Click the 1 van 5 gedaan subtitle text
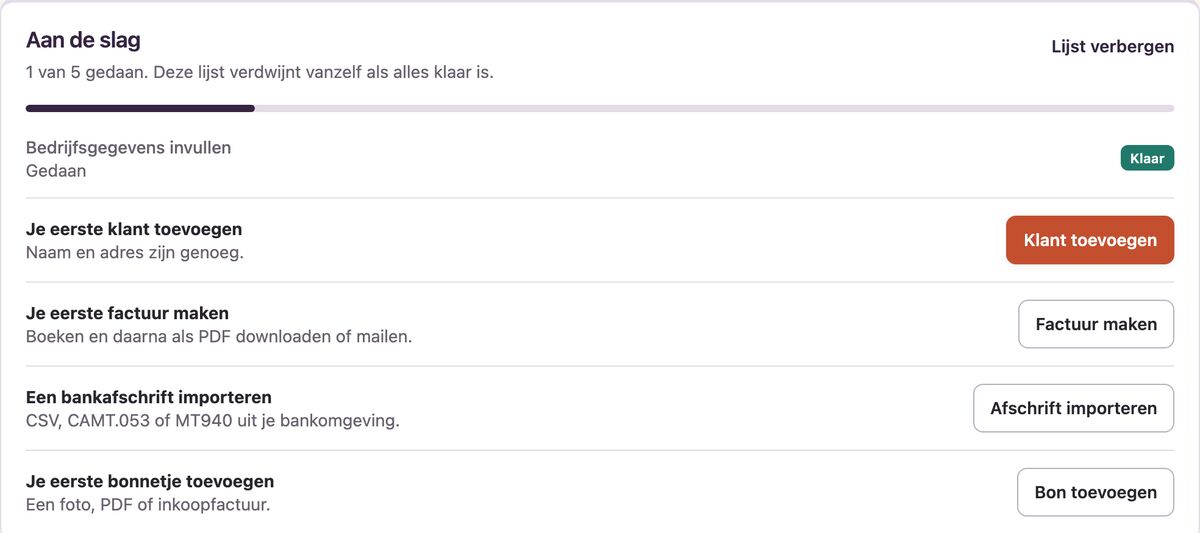Screen dimensions: 1200x533 (260, 73)
